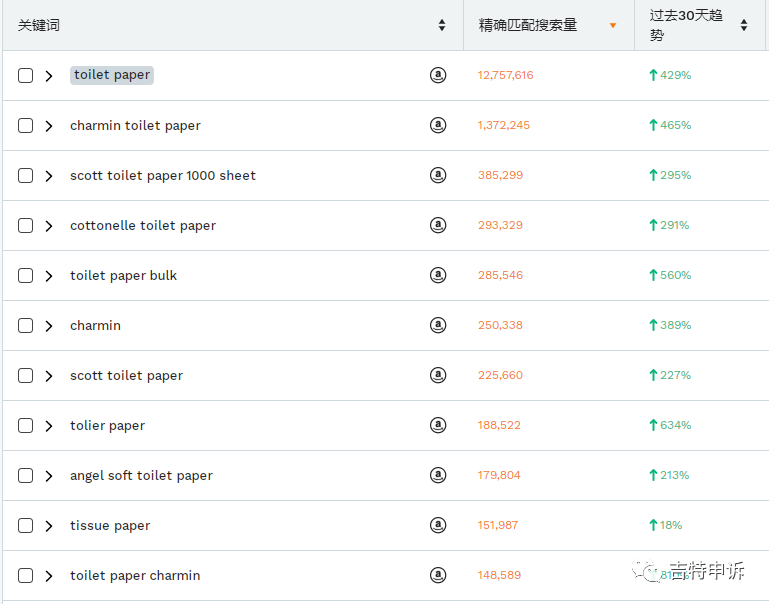Open the charmin toilet paper keyword
The height and width of the screenshot is (604, 769).
tap(135, 126)
